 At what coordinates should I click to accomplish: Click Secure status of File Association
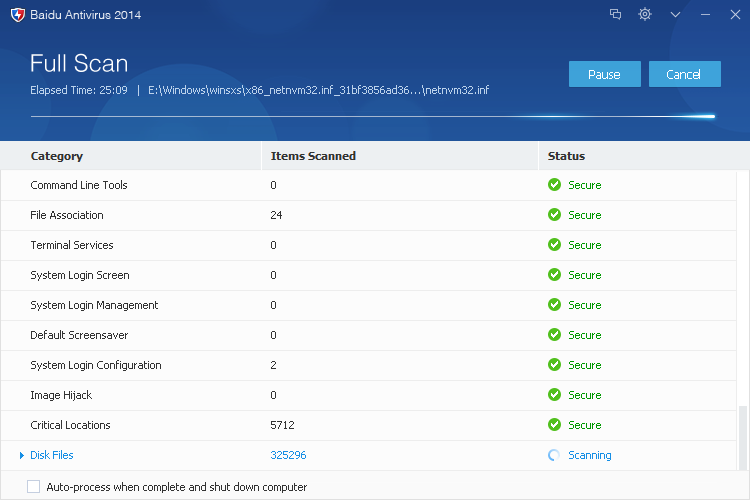585,215
